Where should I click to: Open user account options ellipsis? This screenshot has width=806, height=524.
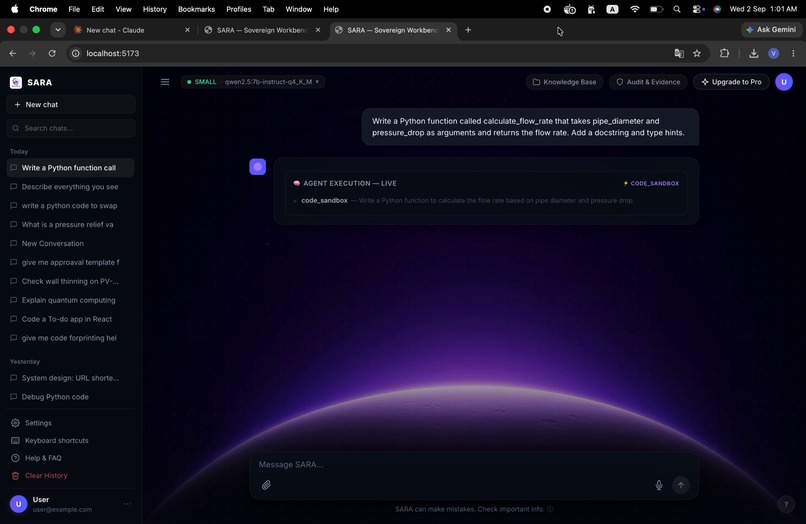tap(127, 504)
